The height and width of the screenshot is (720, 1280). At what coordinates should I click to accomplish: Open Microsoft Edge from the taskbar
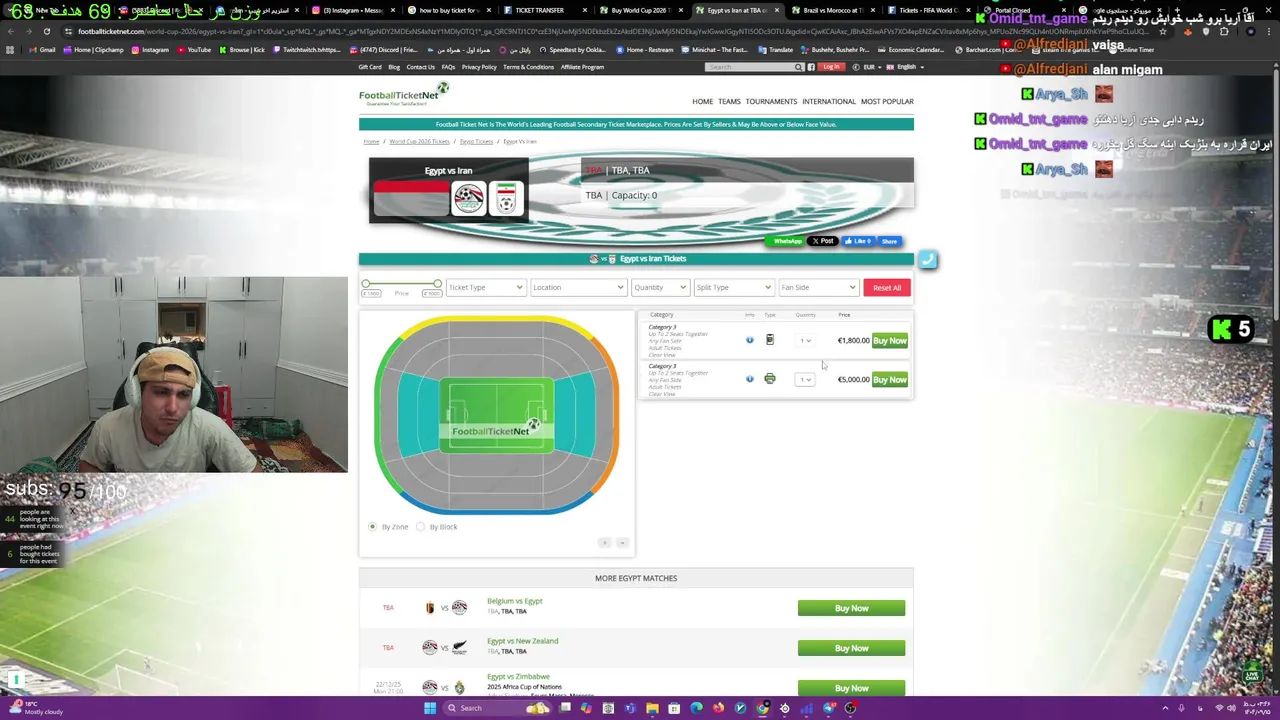tap(696, 708)
